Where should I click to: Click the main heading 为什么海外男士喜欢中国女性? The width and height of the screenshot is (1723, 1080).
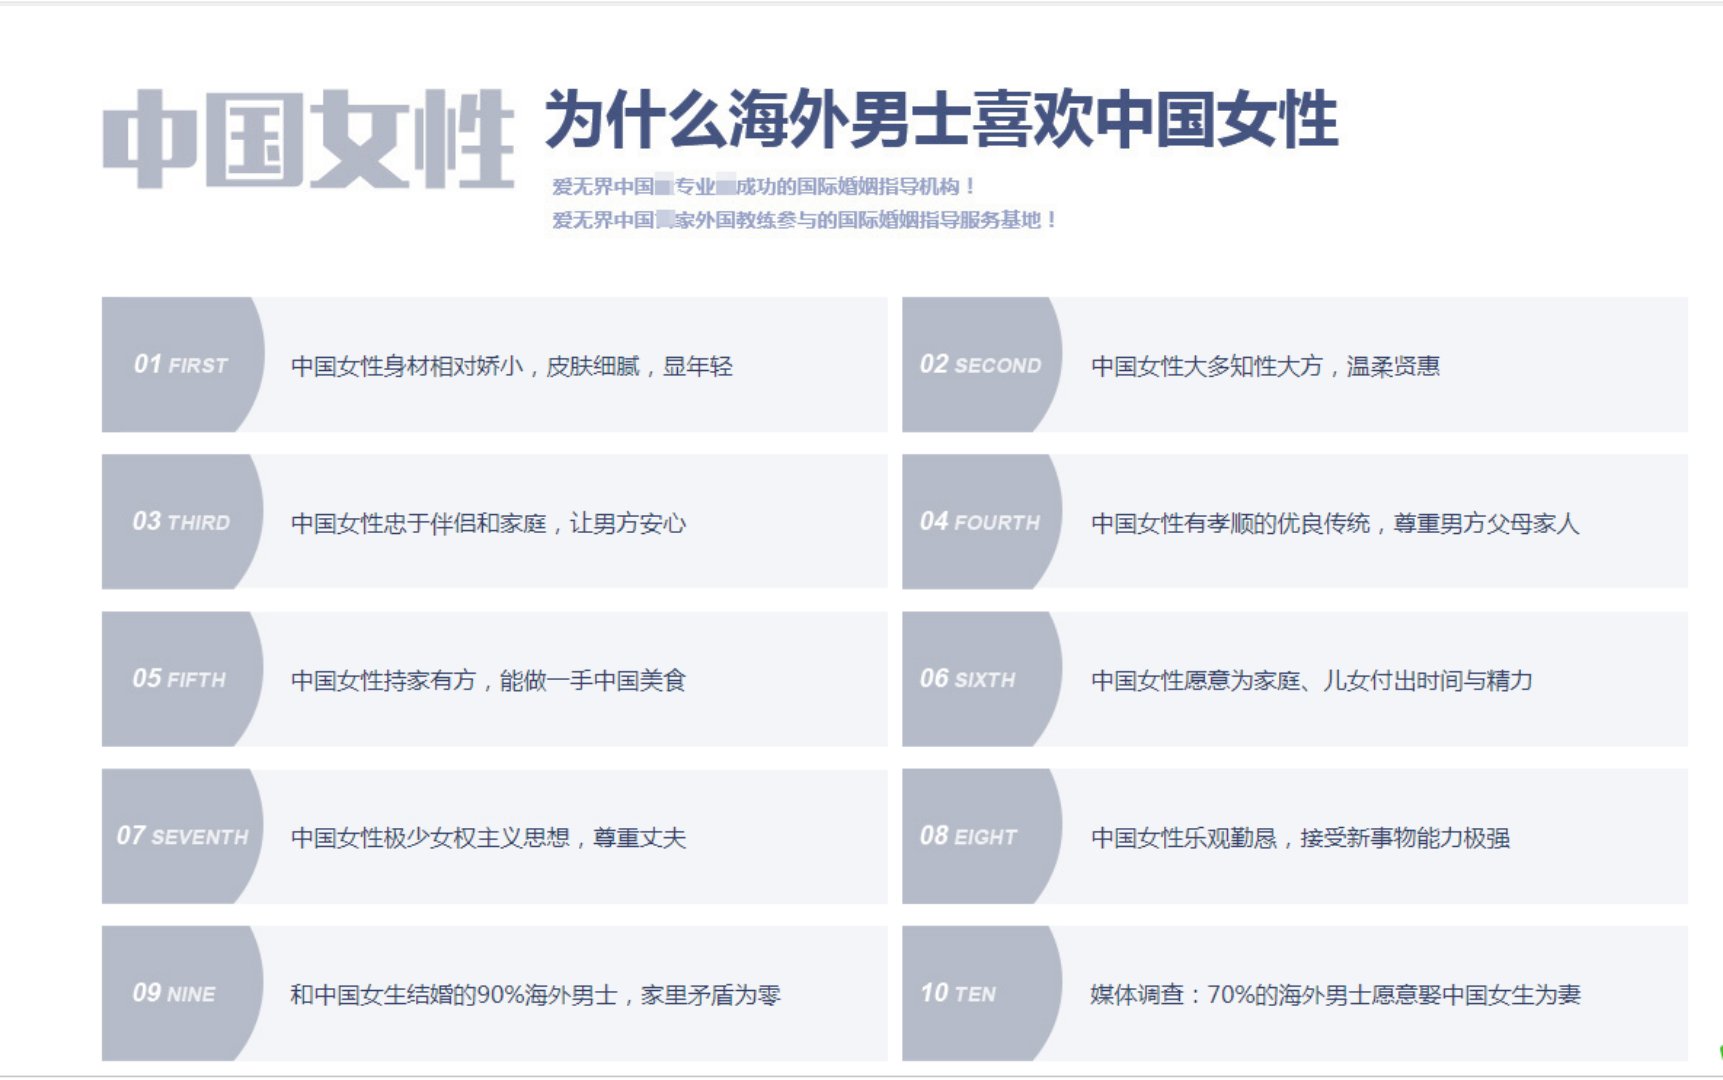[940, 120]
